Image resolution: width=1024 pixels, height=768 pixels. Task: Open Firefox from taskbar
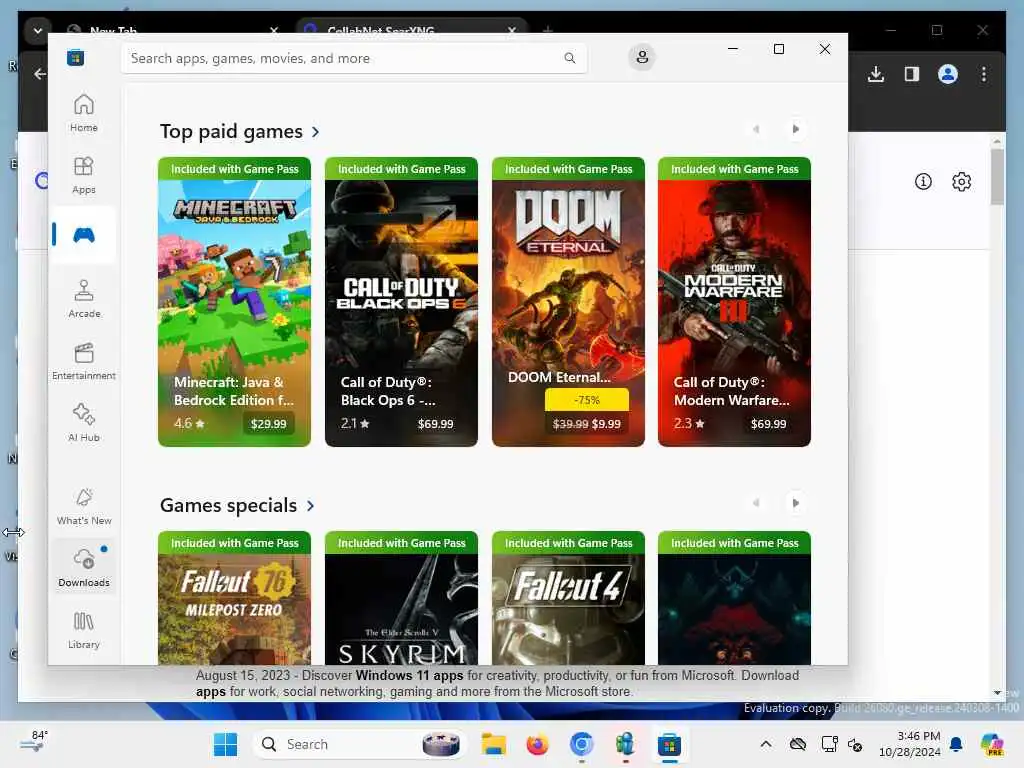[x=537, y=744]
